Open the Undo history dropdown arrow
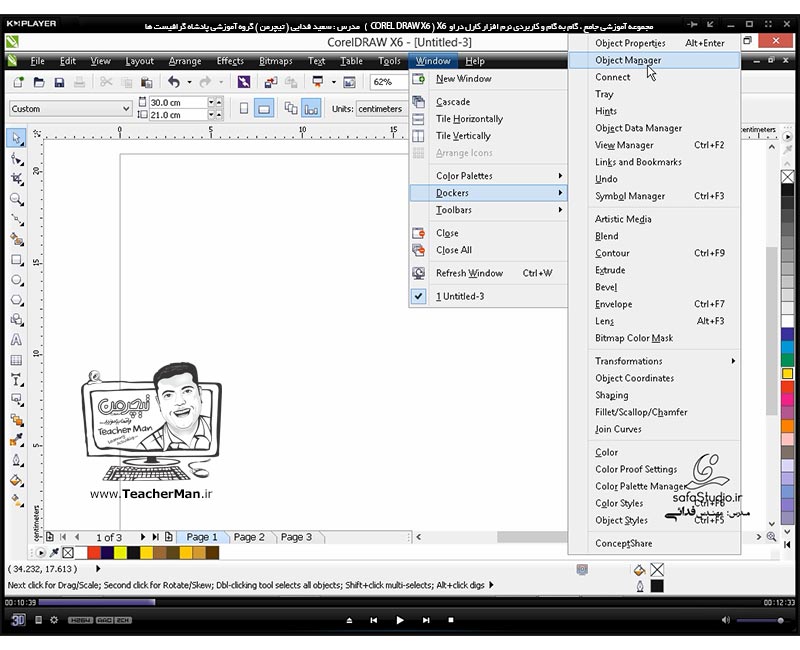The height and width of the screenshot is (650, 800). [x=189, y=82]
